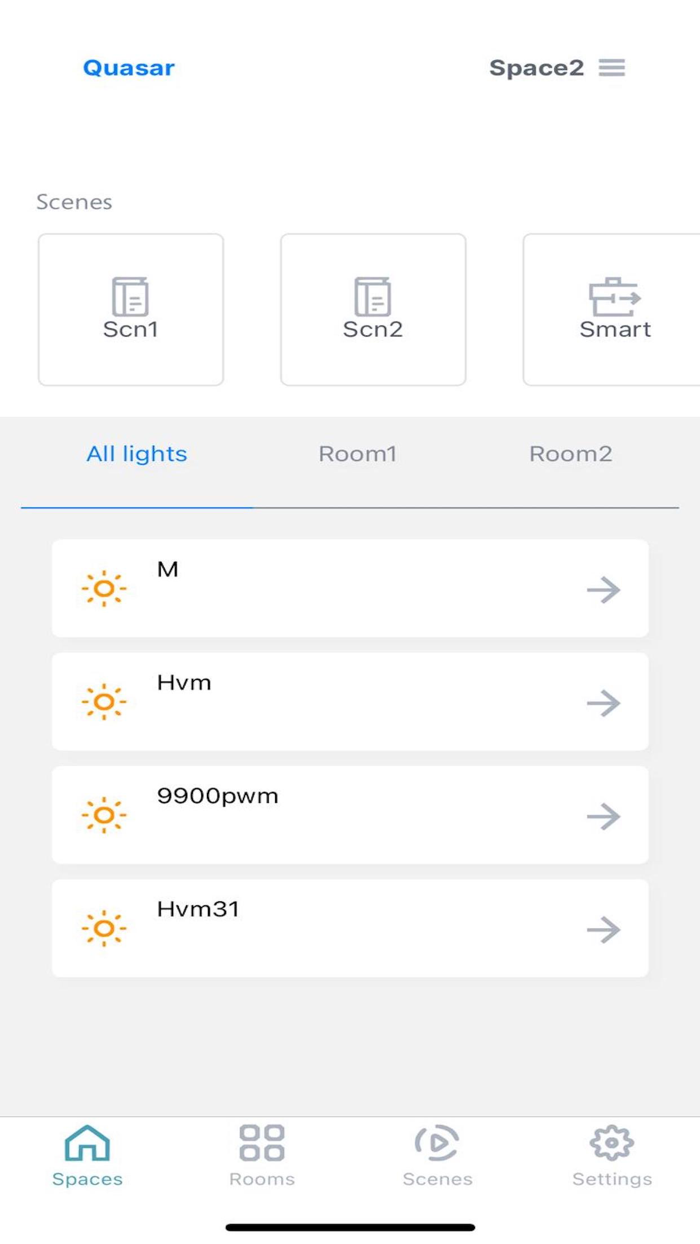Switch to the Room1 tab
This screenshot has height=1244, width=700.
tap(357, 454)
